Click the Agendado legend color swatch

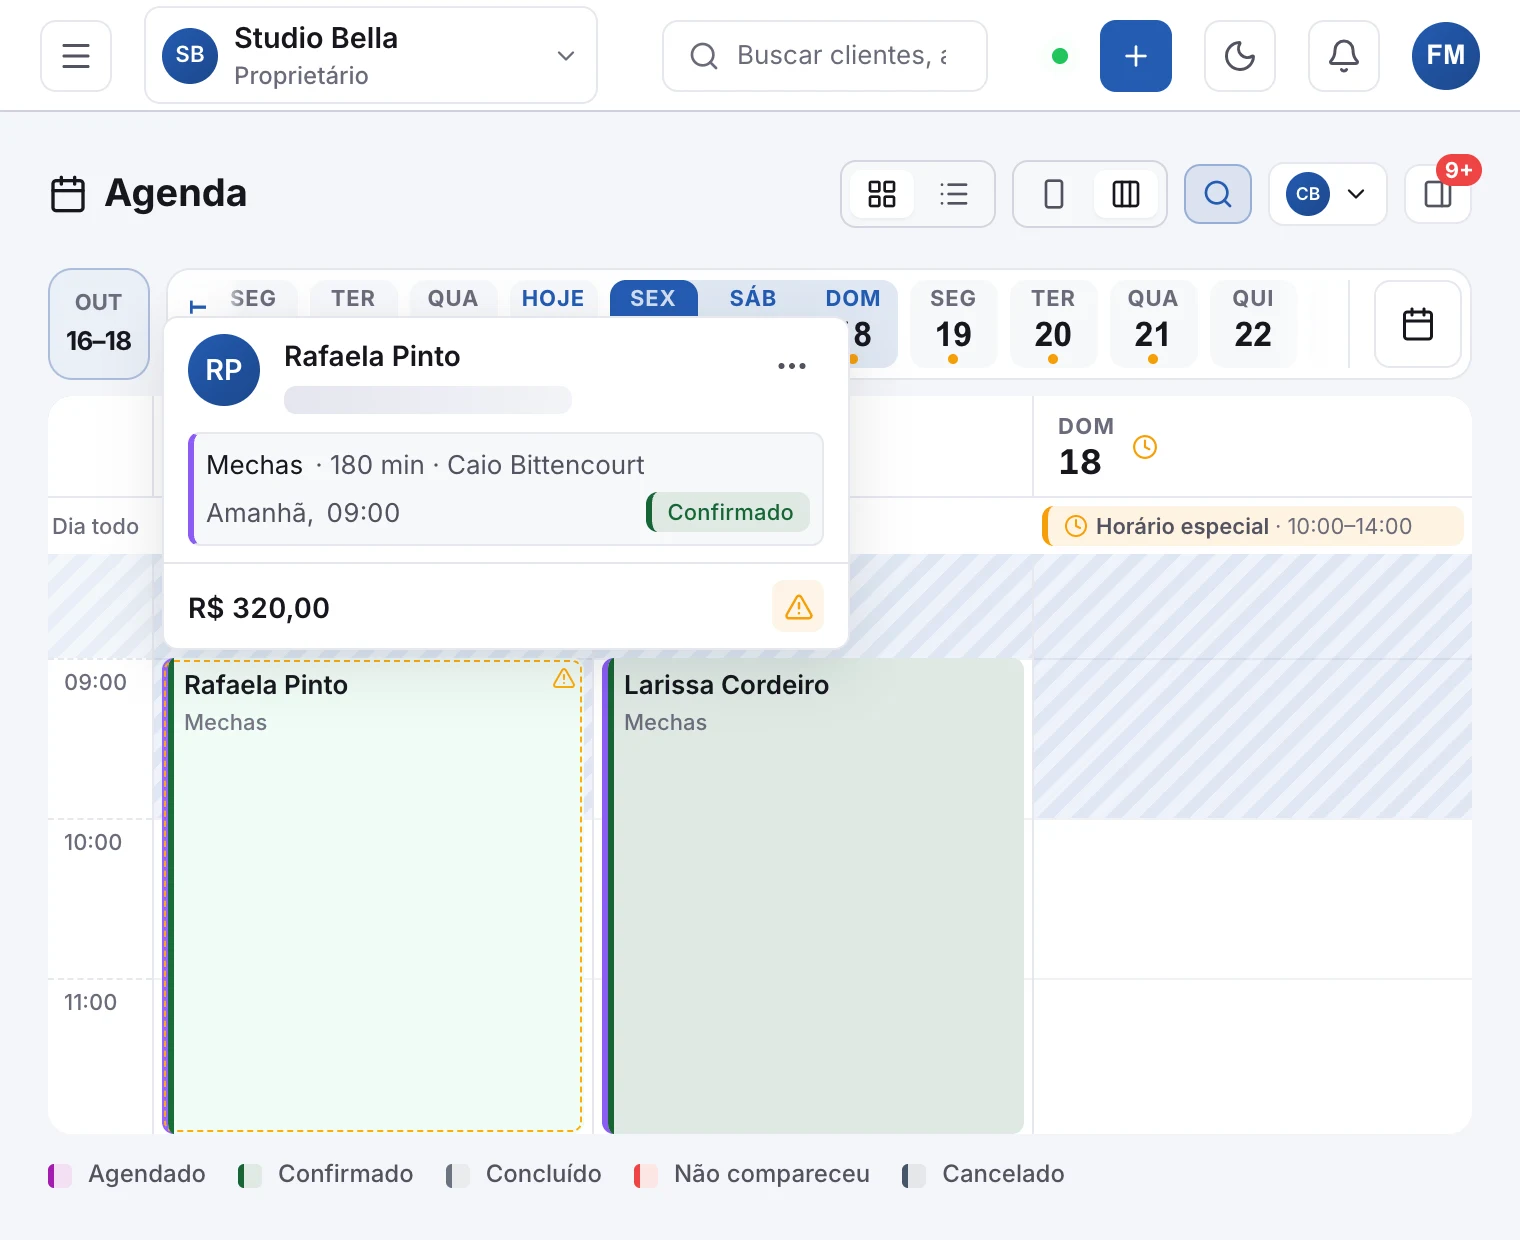click(60, 1175)
